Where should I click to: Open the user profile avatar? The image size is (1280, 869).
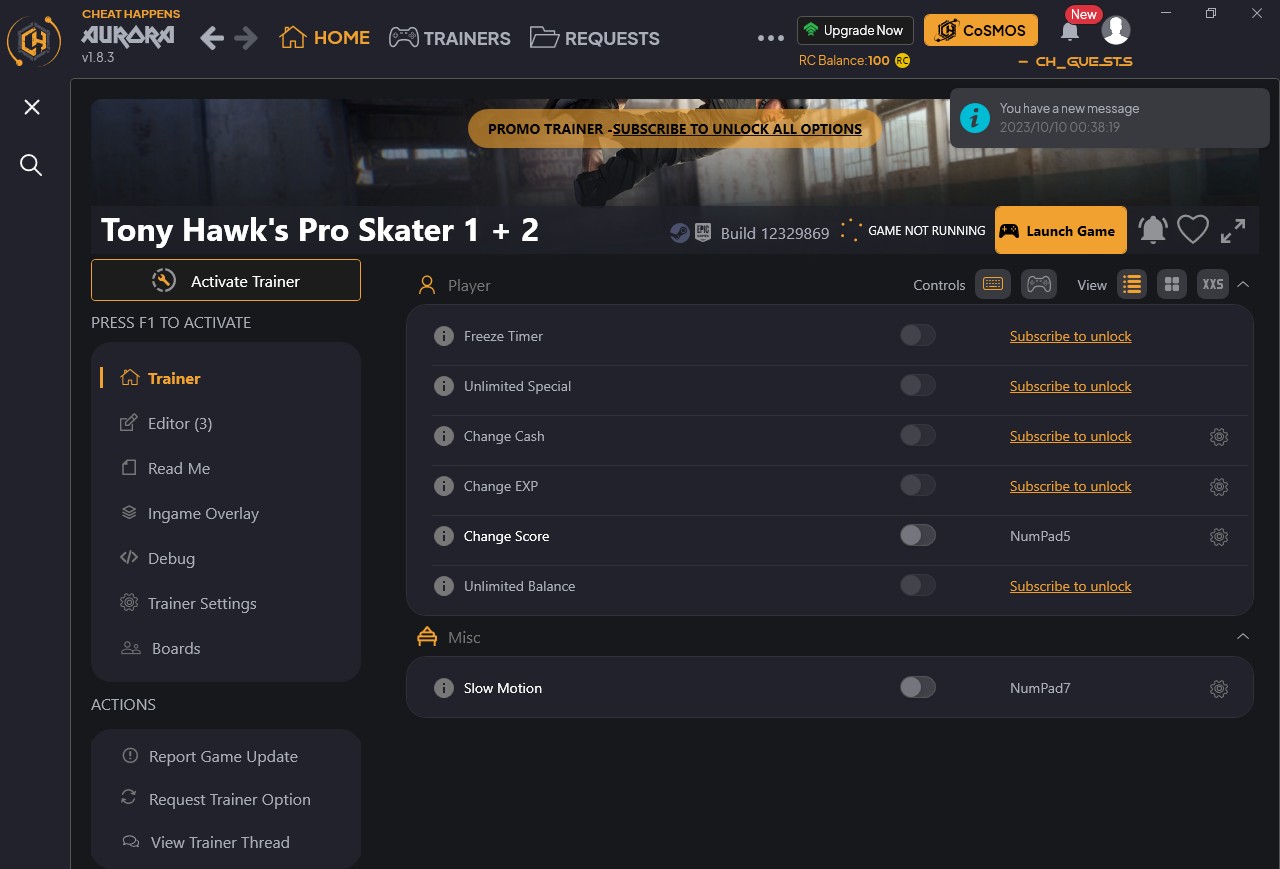tap(1116, 30)
